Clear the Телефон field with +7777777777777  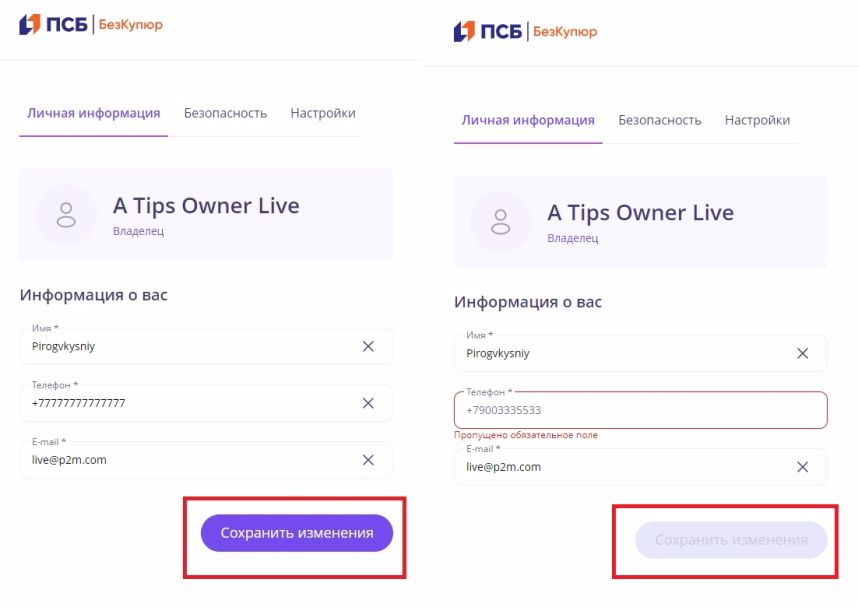click(x=368, y=403)
